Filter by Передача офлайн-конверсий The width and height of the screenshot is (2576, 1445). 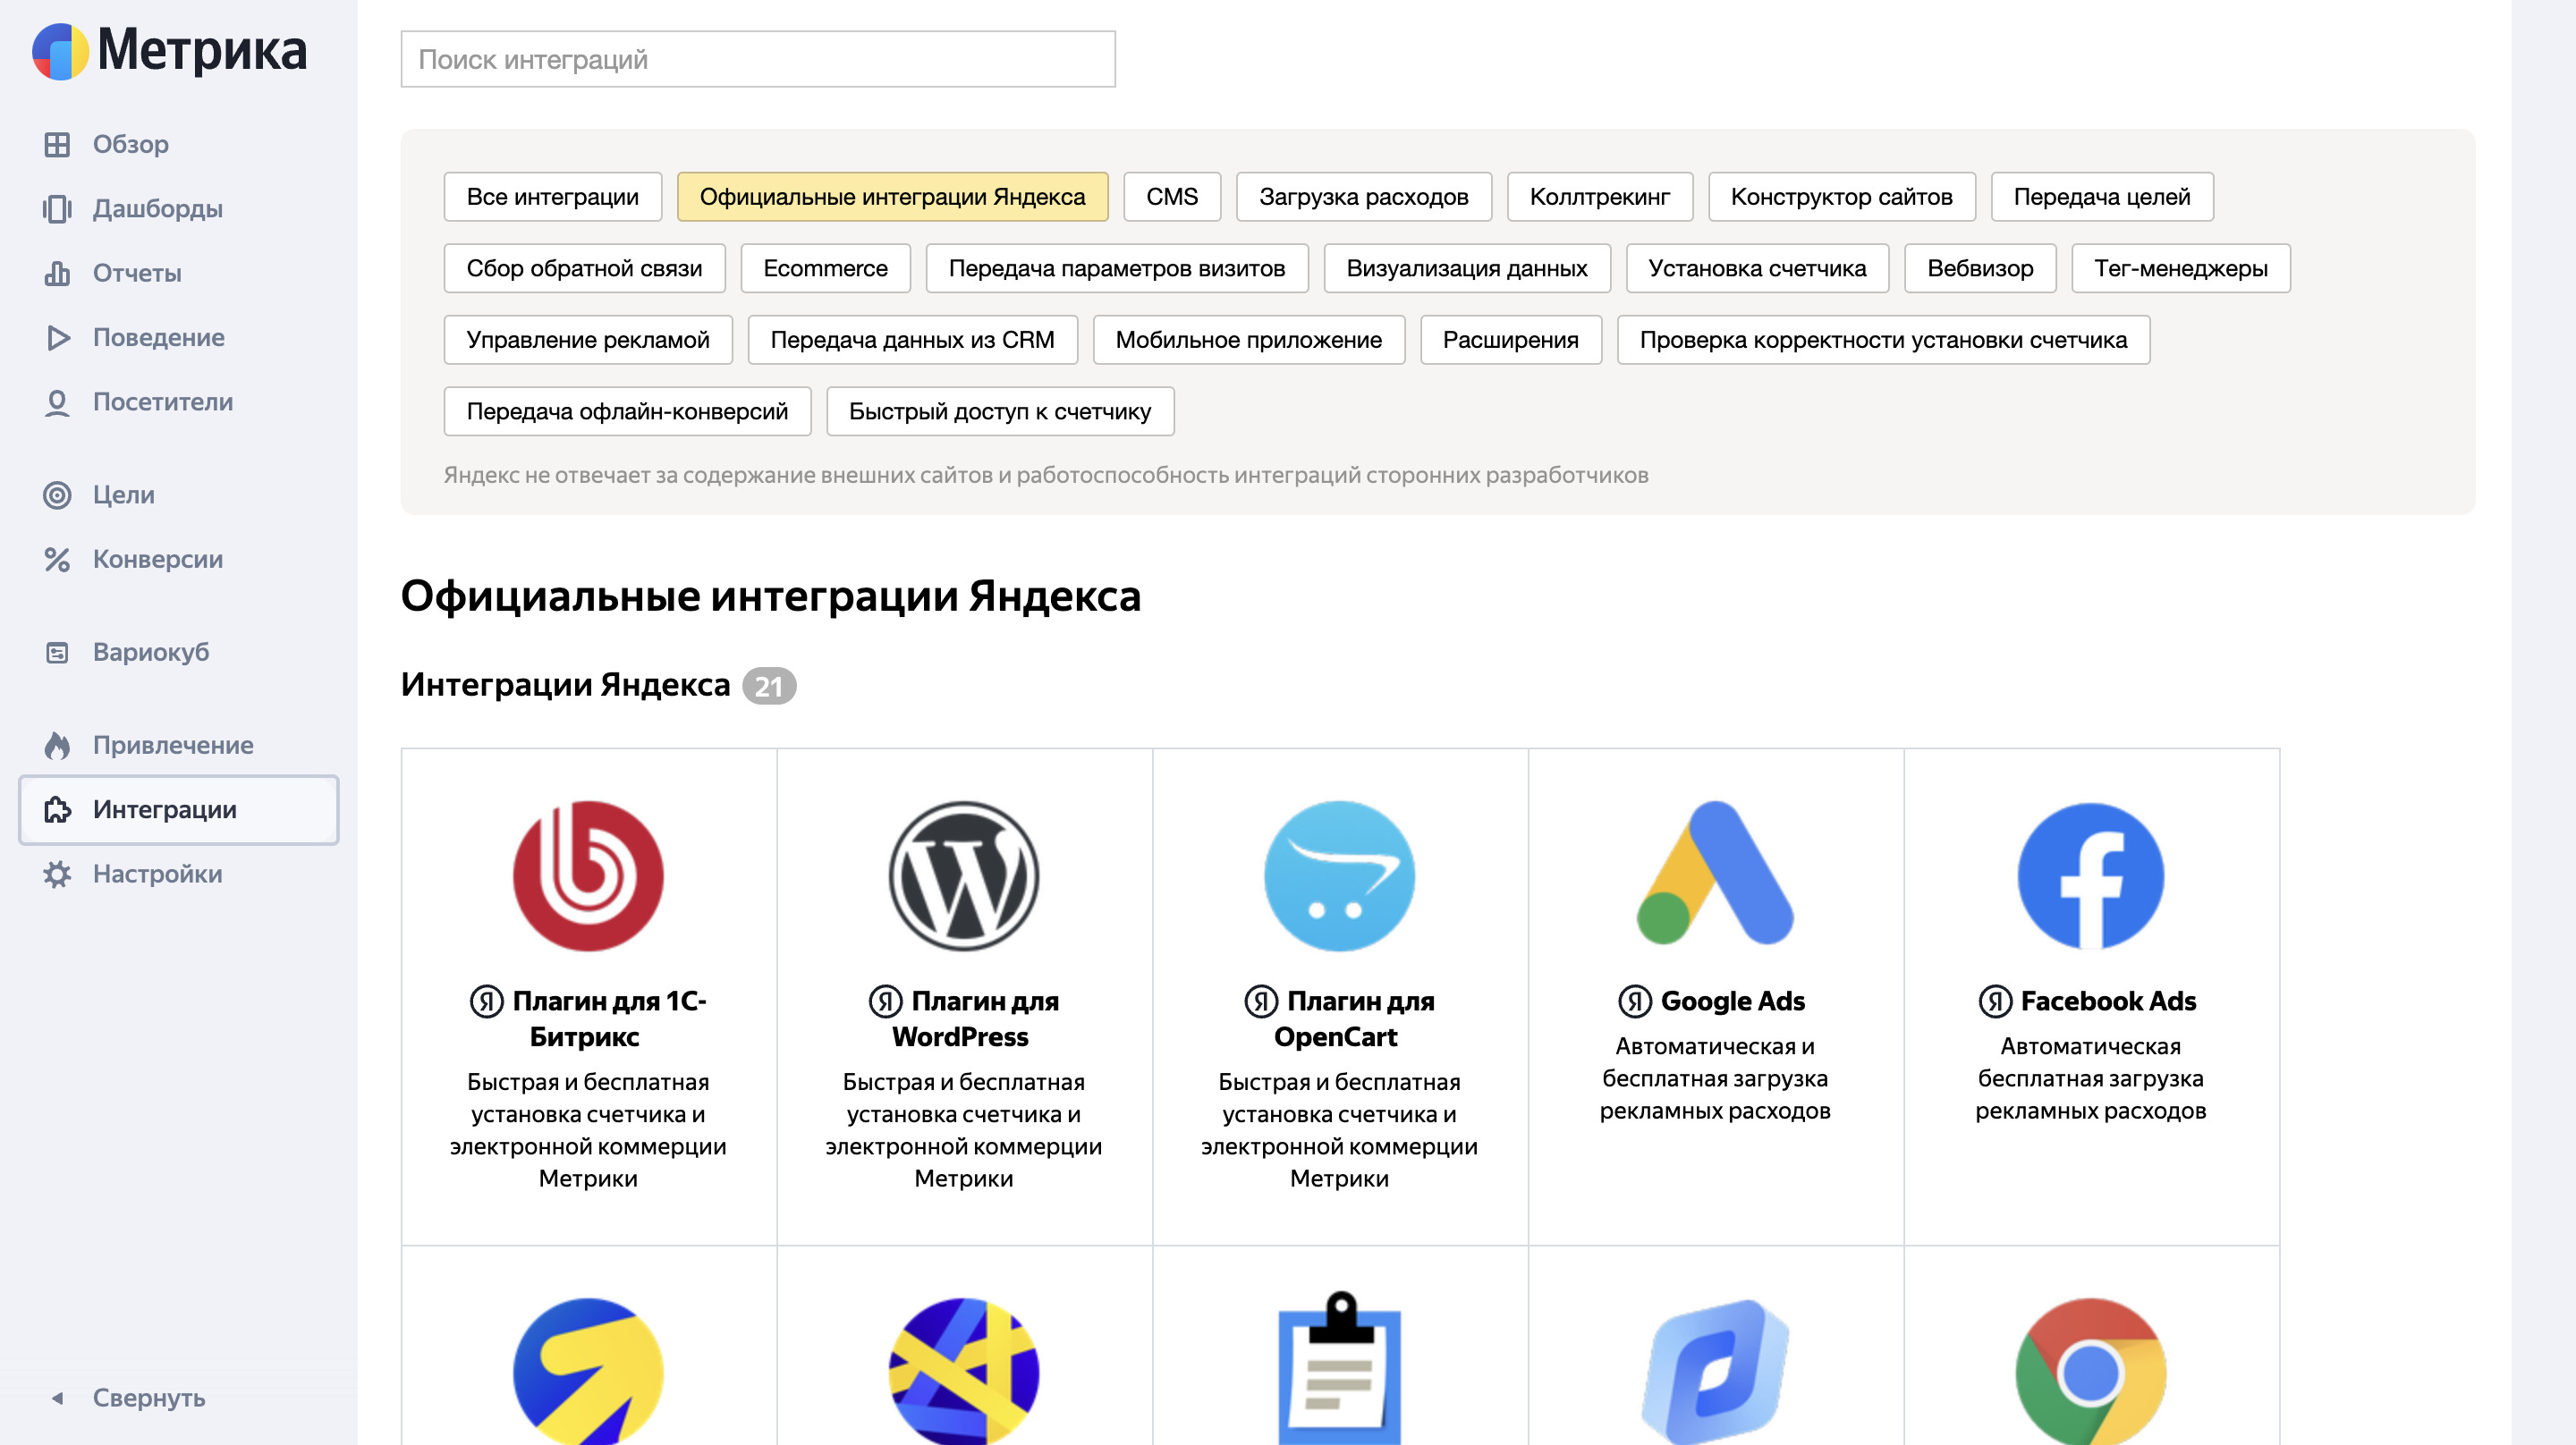pyautogui.click(x=627, y=411)
